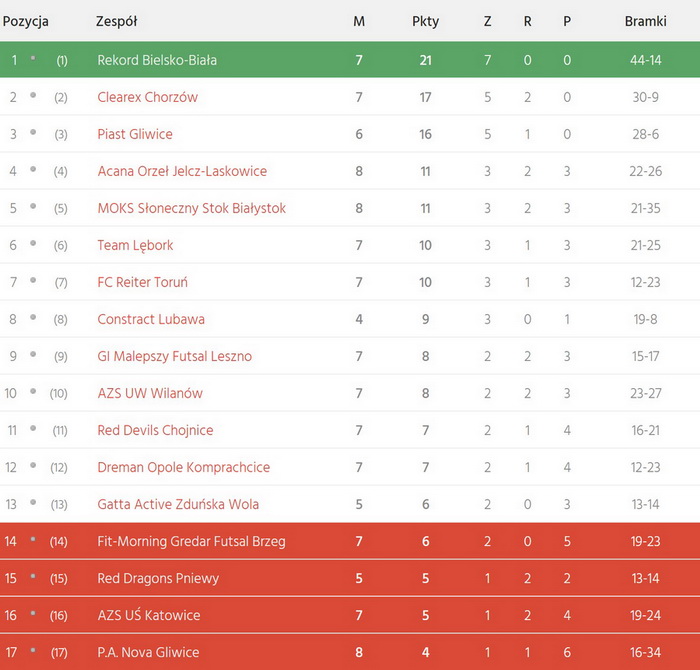Open FC Reiter Toruń team page

(142, 282)
